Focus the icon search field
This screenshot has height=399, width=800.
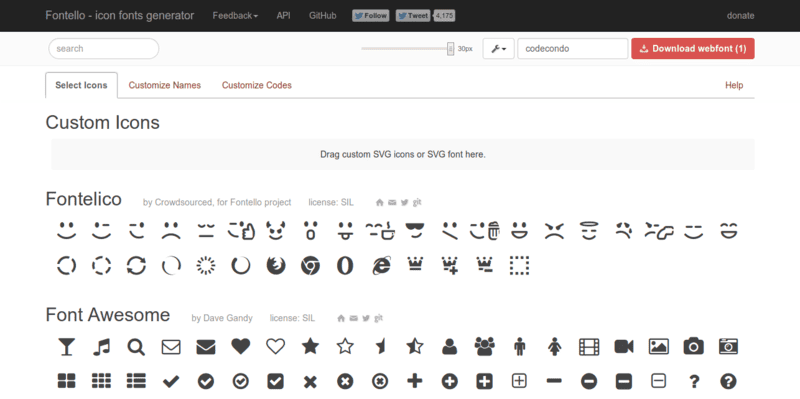tap(104, 49)
